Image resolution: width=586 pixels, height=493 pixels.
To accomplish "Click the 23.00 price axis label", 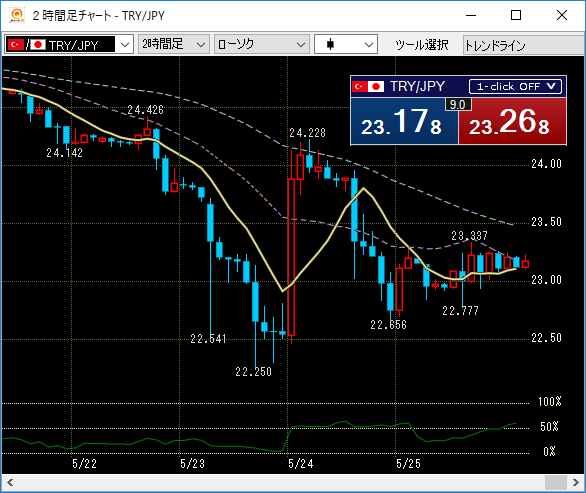I will 546,280.
